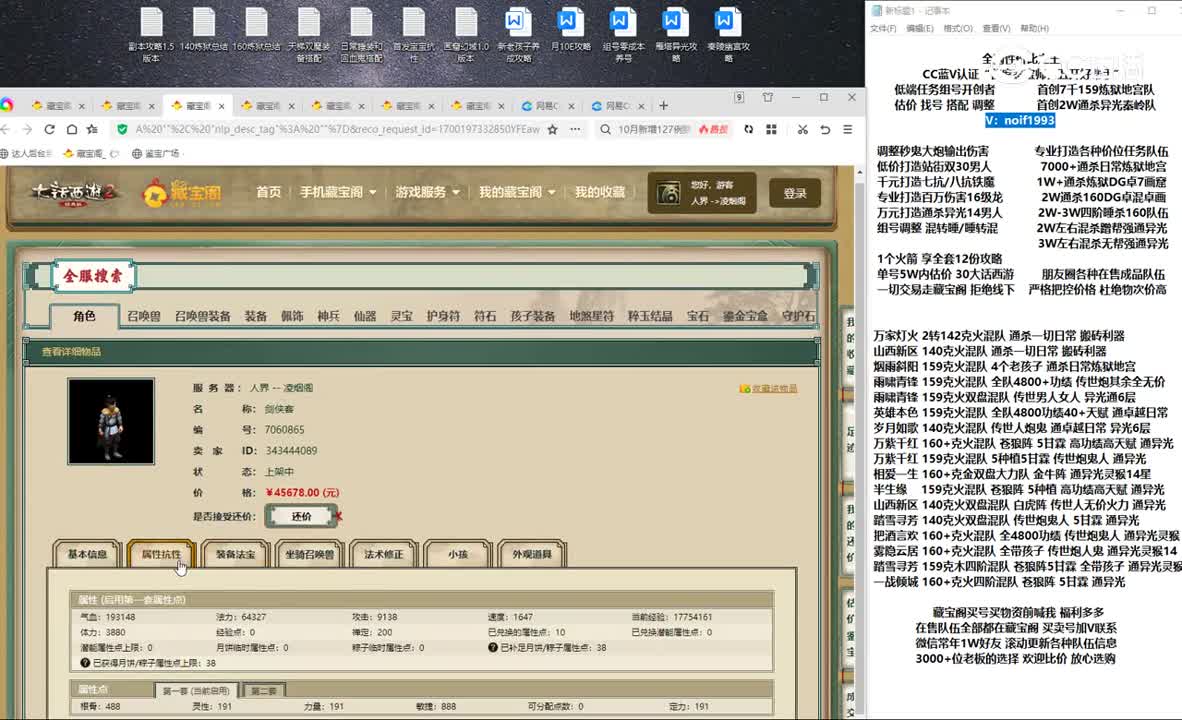
Task: Click the 藏宝阁 site logo
Action: click(182, 193)
